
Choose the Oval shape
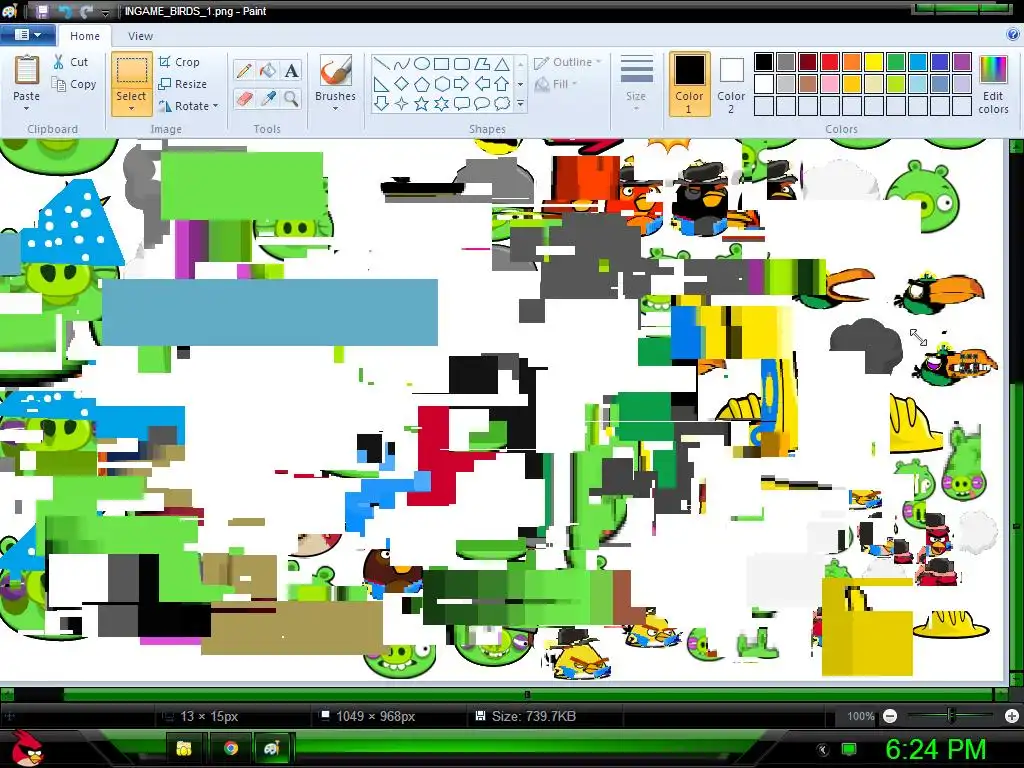(x=422, y=64)
